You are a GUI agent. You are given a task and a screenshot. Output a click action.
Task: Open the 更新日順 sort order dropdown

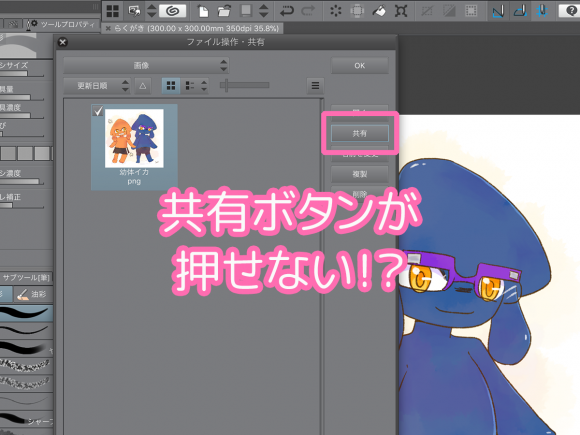point(97,86)
